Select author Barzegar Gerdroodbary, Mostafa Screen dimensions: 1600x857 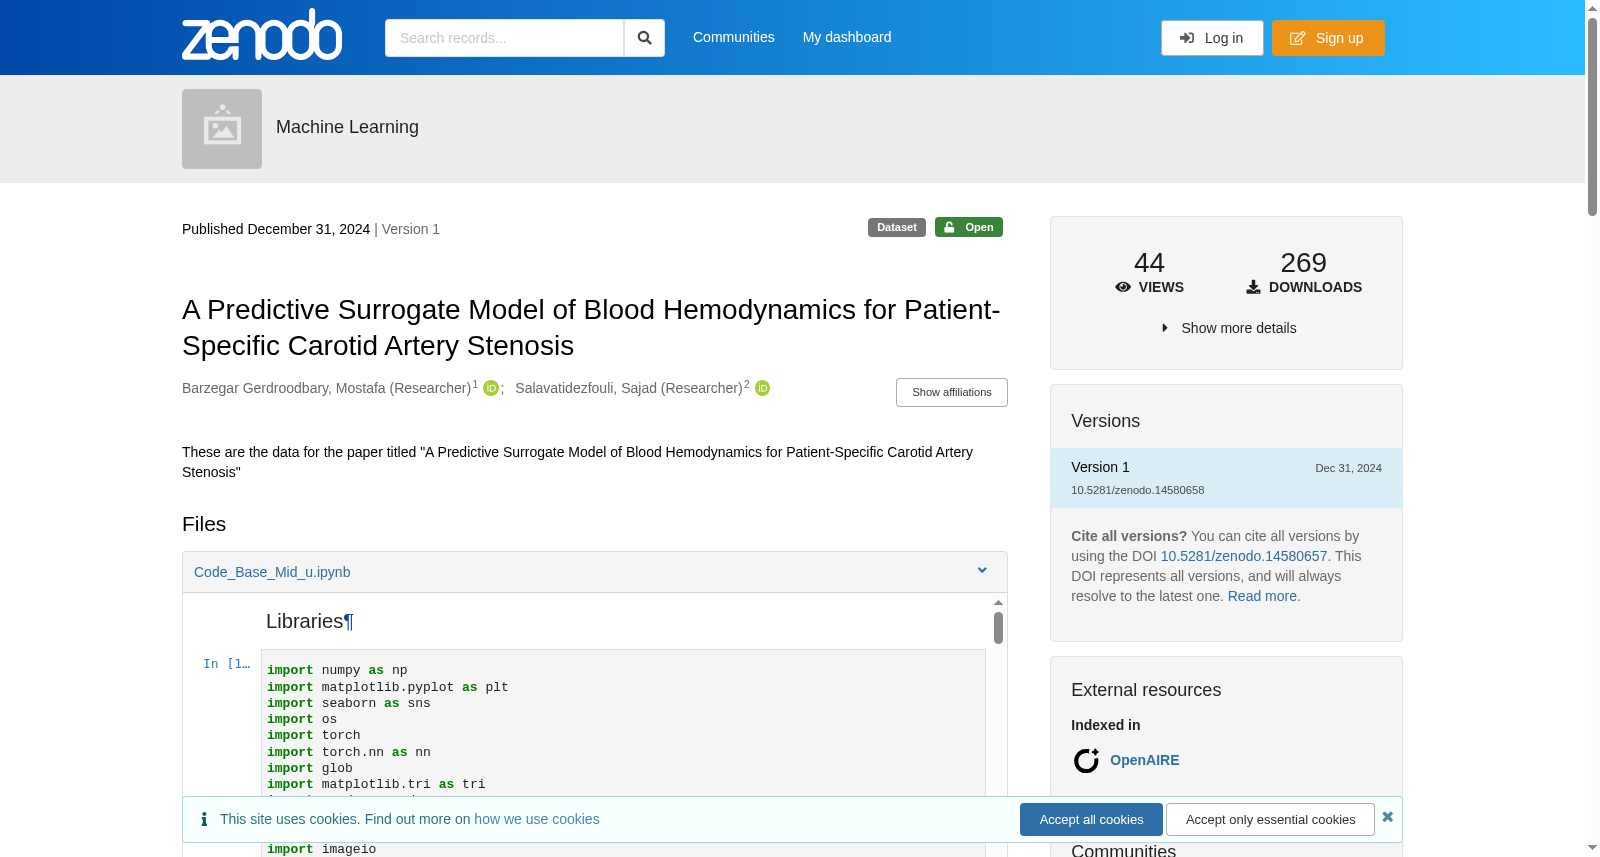(326, 388)
